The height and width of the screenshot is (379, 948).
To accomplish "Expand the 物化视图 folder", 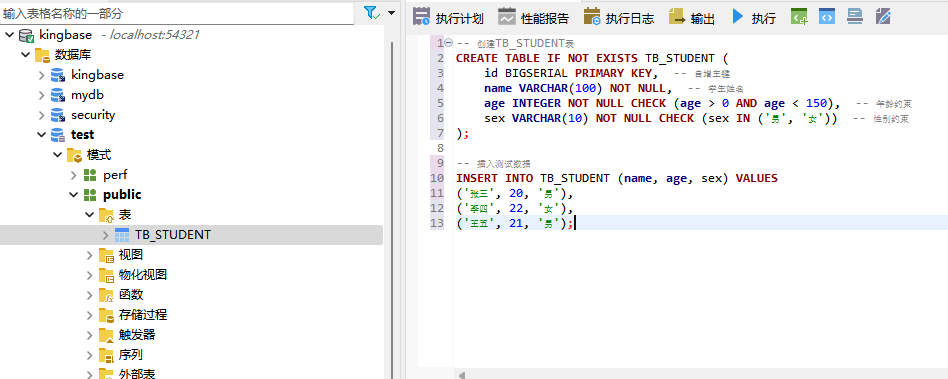I will 90,274.
